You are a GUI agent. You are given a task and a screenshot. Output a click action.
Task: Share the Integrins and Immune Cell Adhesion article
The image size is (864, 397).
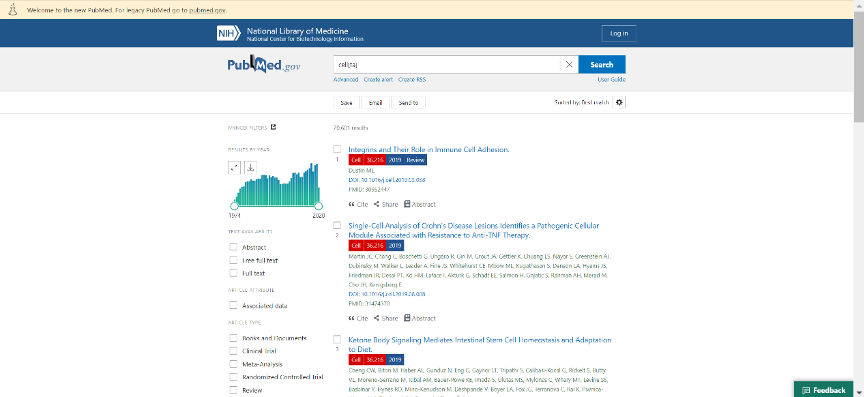[386, 204]
